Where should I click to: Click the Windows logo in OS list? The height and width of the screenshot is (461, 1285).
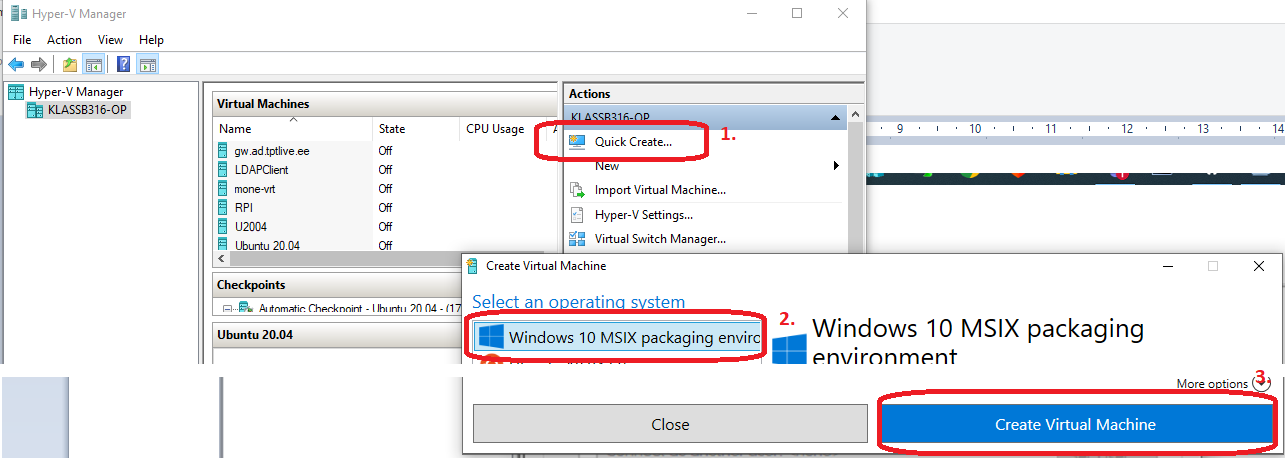490,337
